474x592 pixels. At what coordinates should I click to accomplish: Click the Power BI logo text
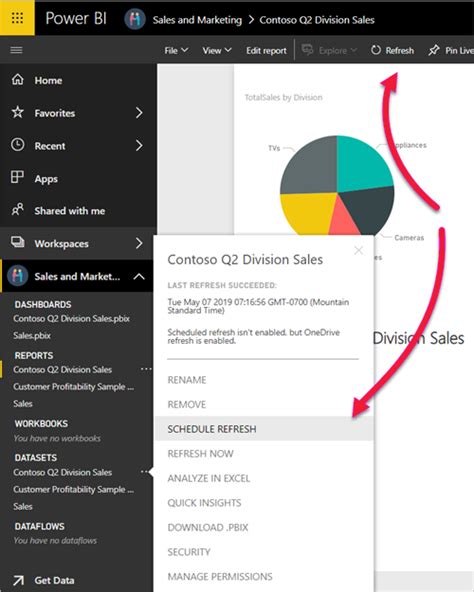(76, 18)
